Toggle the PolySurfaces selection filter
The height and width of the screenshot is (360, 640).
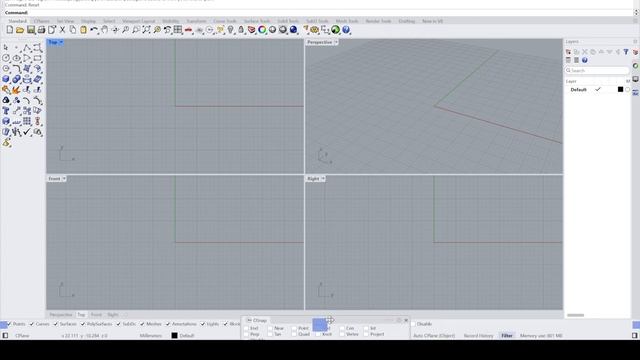[96, 324]
